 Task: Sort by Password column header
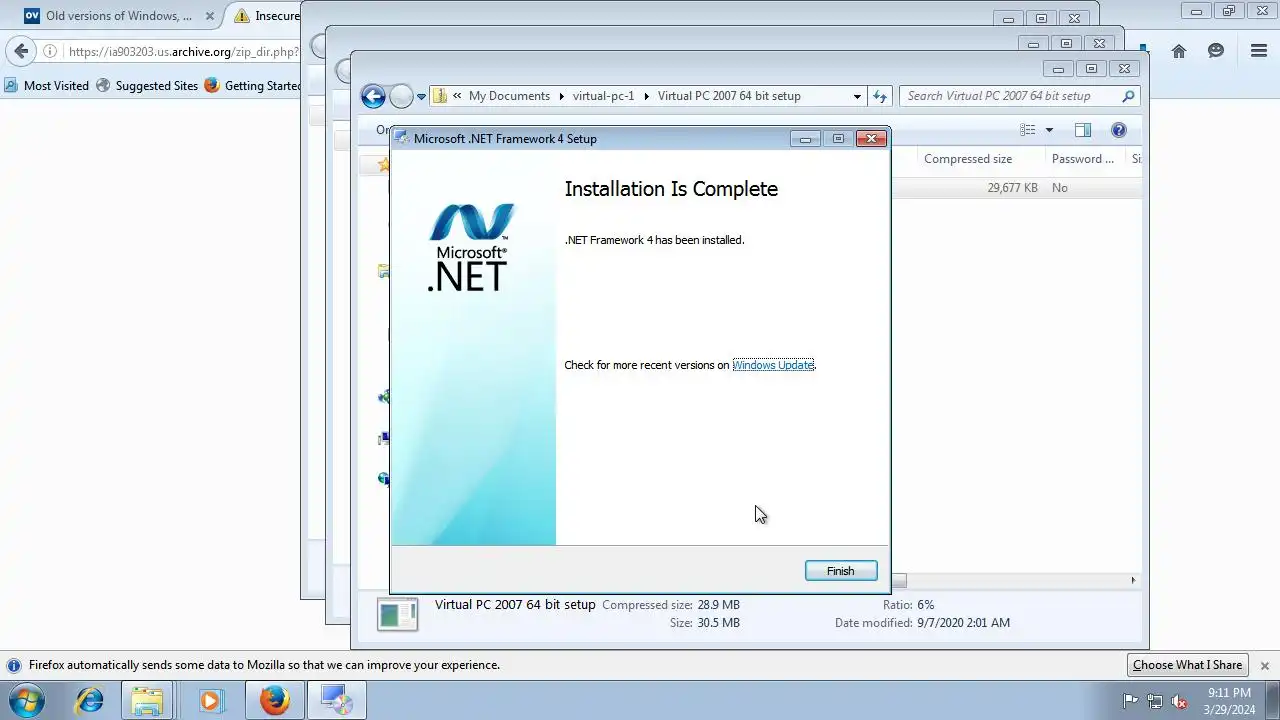(1083, 159)
